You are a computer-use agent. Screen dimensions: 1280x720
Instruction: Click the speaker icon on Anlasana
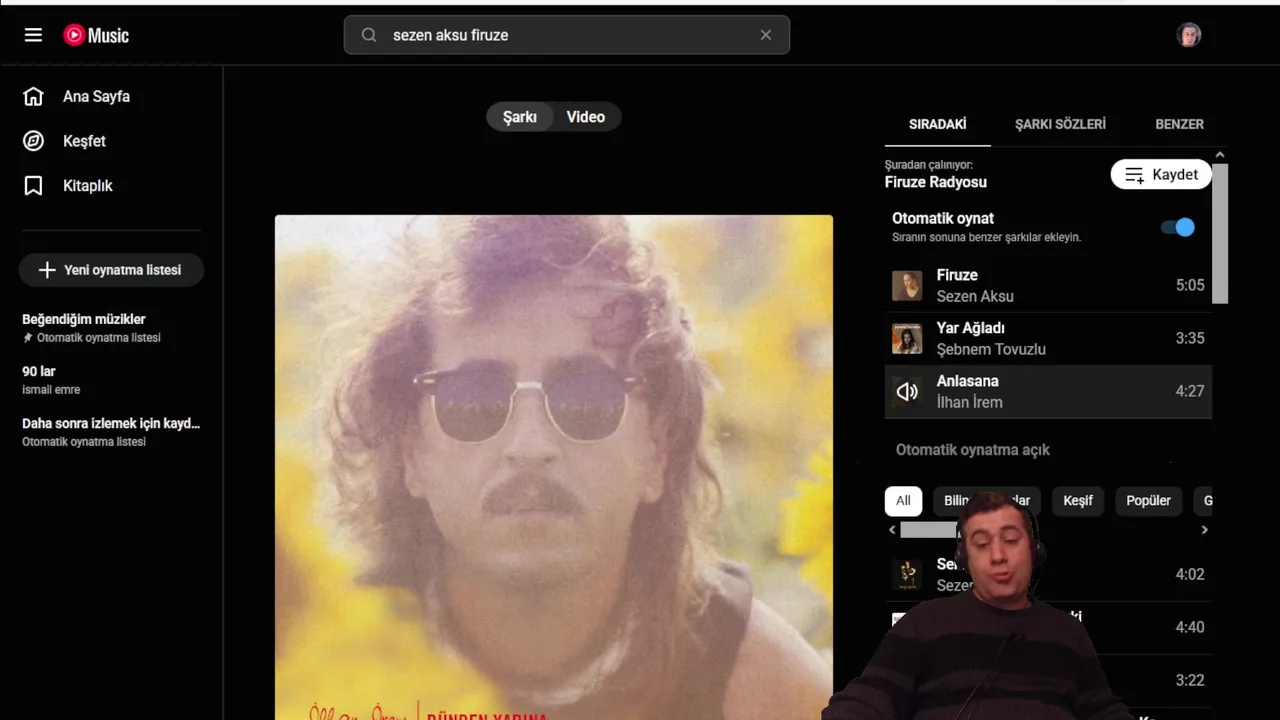tap(907, 392)
